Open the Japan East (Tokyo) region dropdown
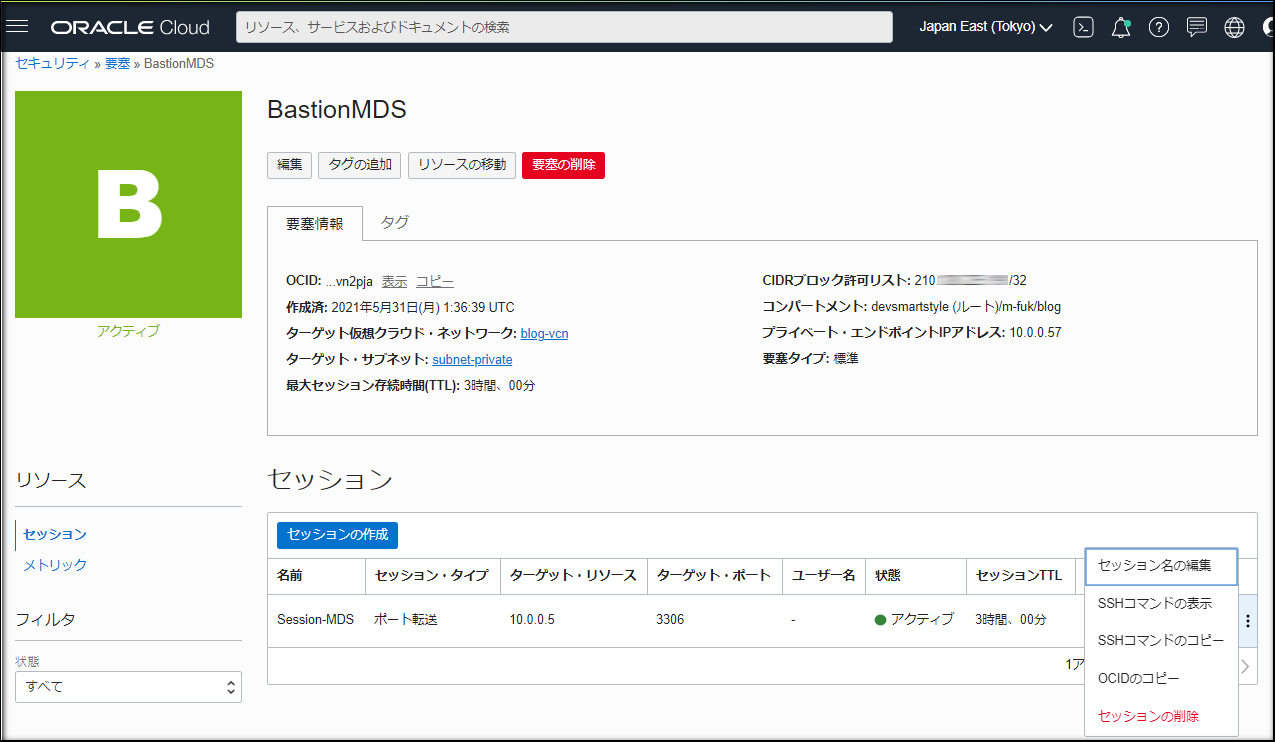 (986, 27)
